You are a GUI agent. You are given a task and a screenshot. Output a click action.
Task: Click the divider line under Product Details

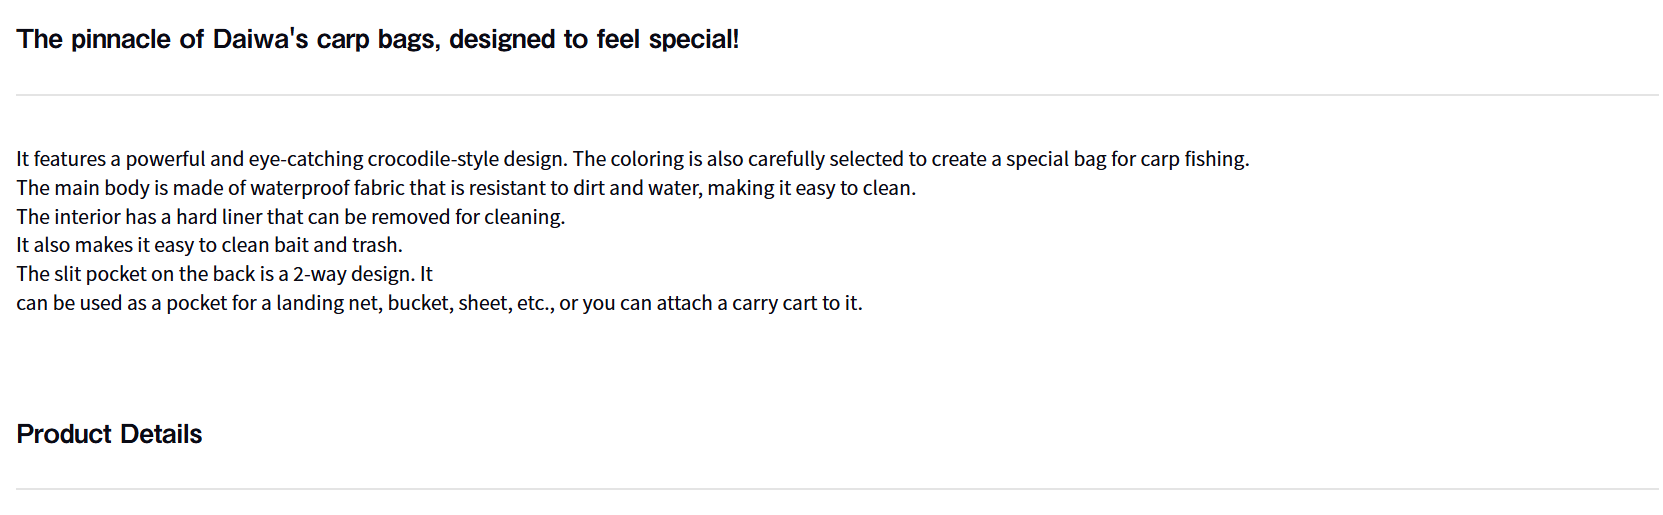click(x=836, y=489)
